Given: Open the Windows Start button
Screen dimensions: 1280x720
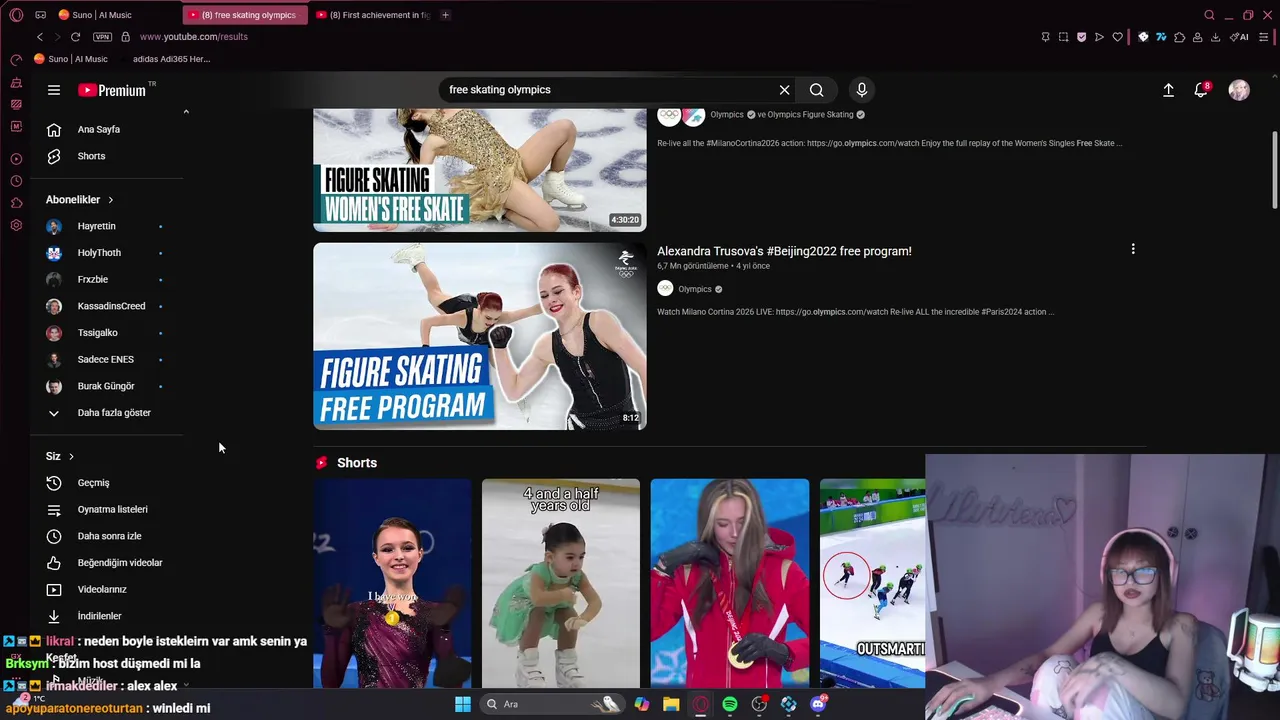Looking at the screenshot, I should (462, 704).
